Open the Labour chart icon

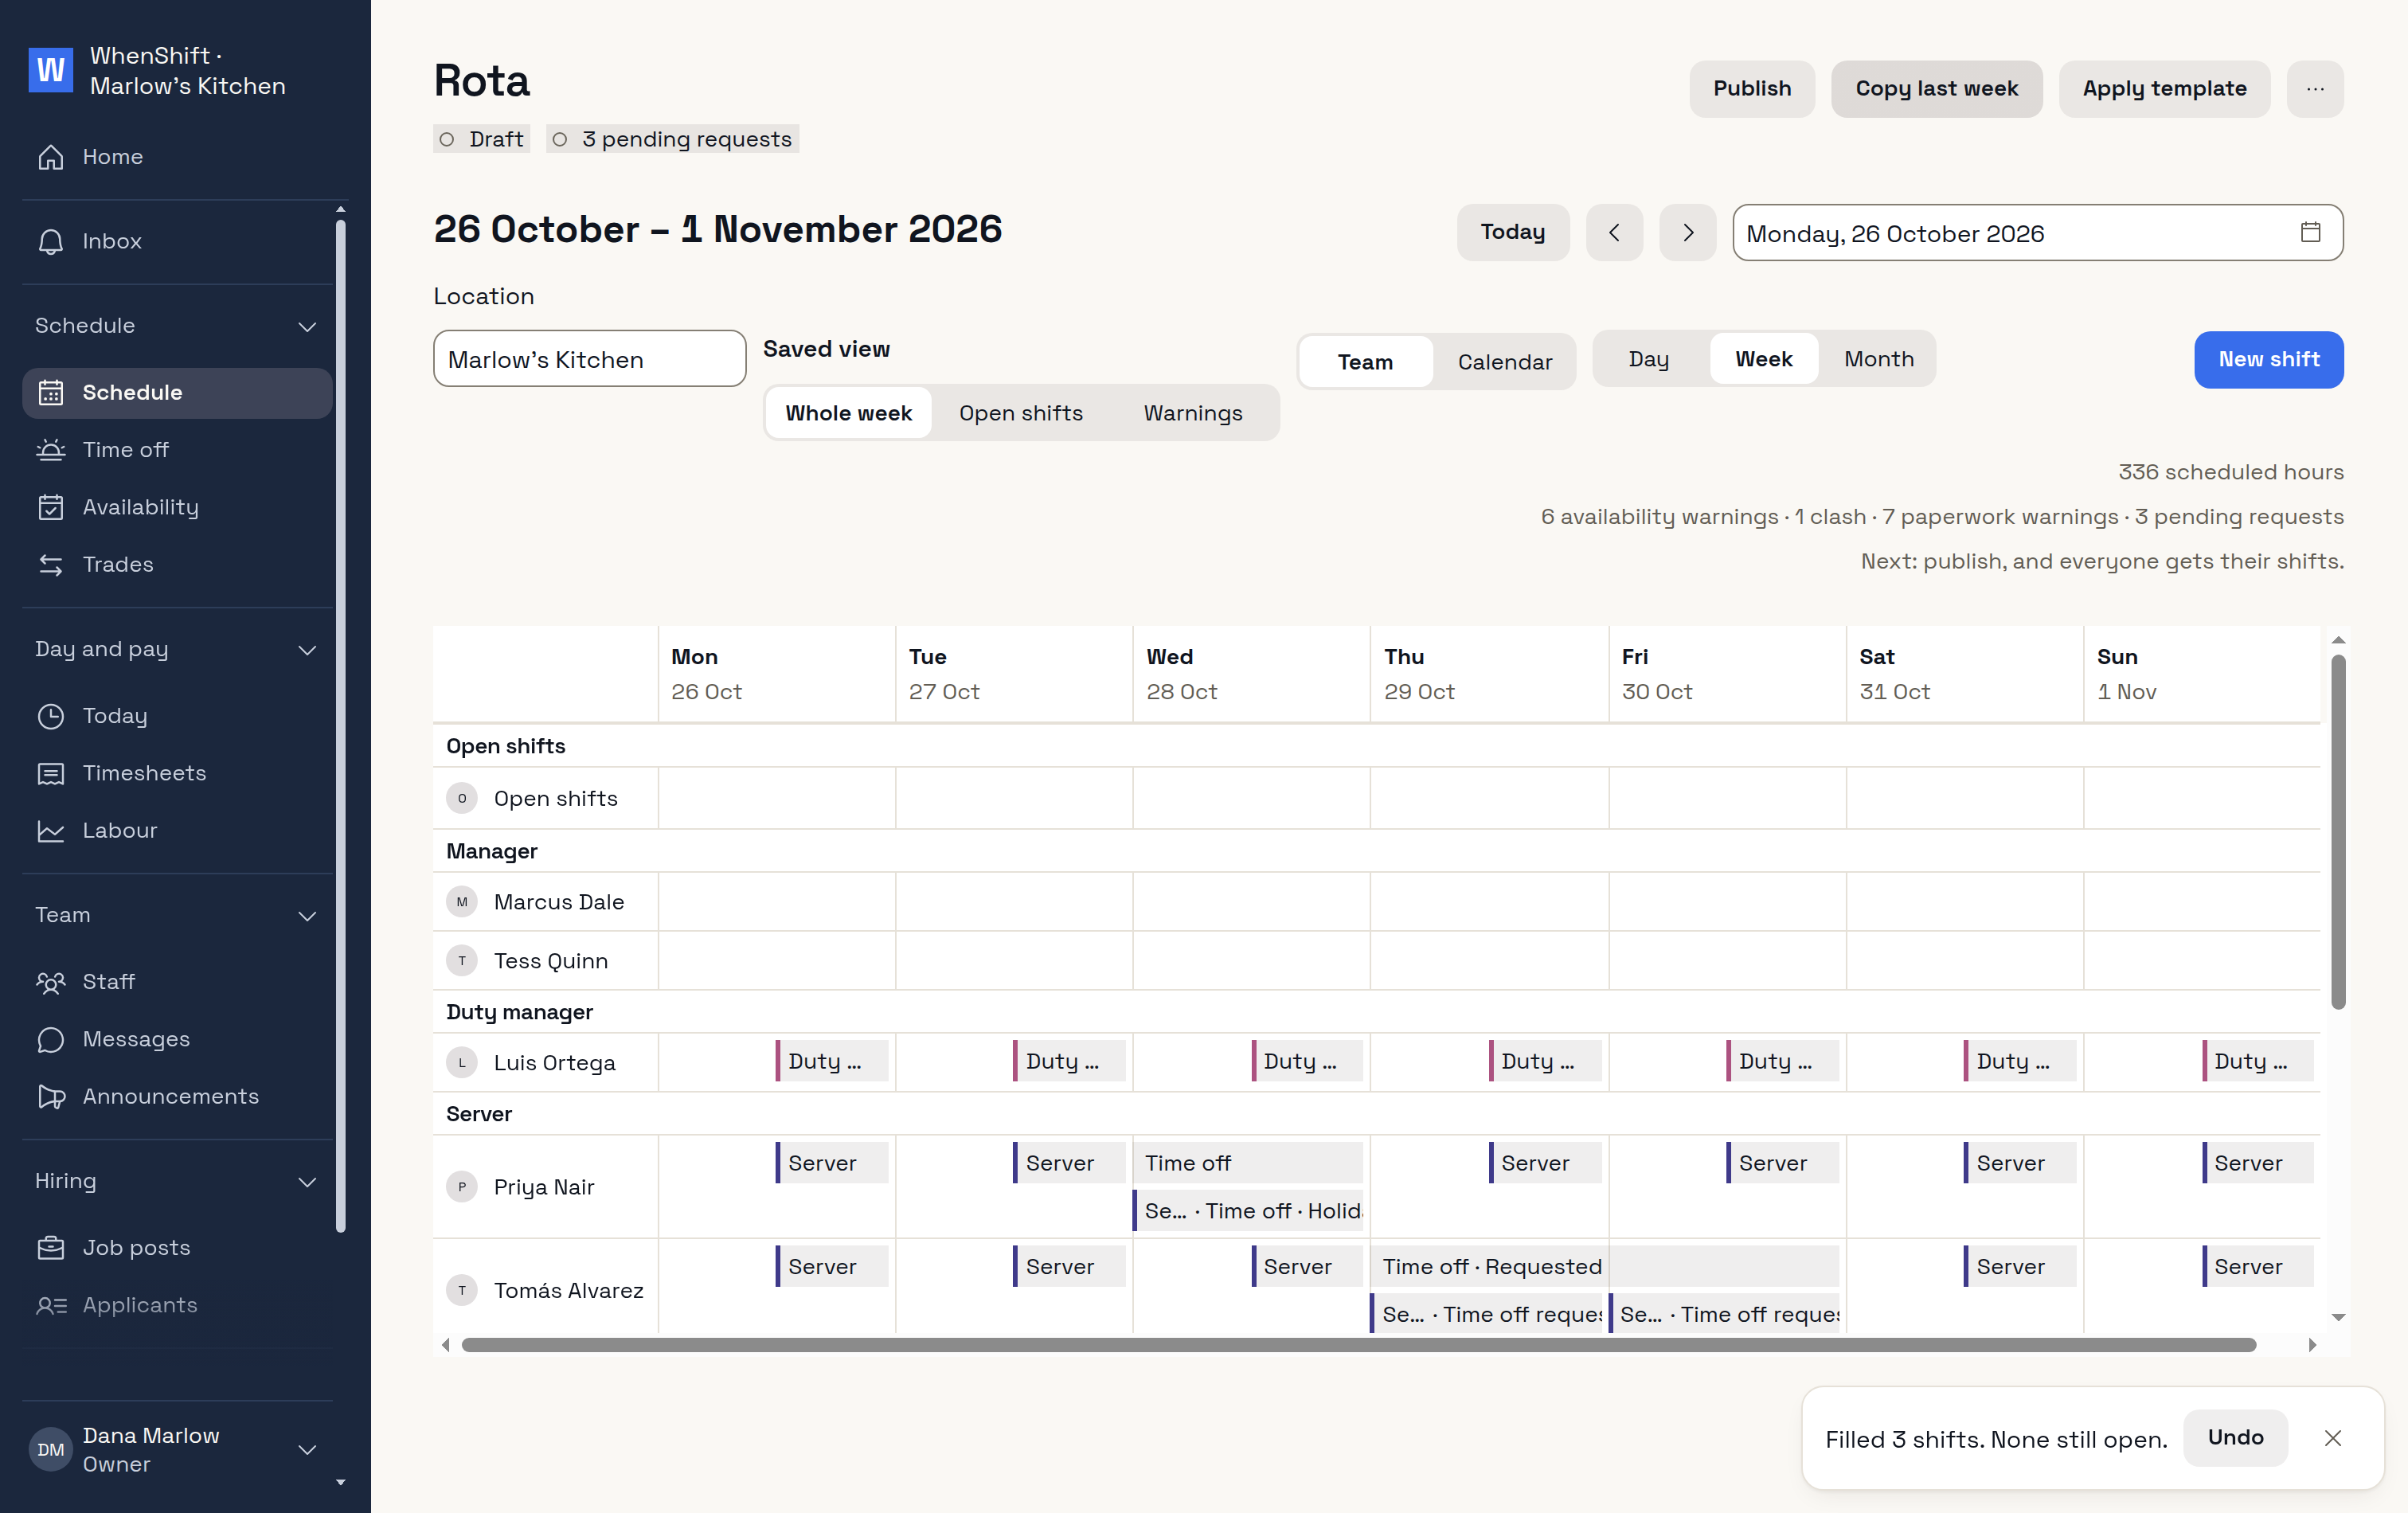[x=51, y=831]
